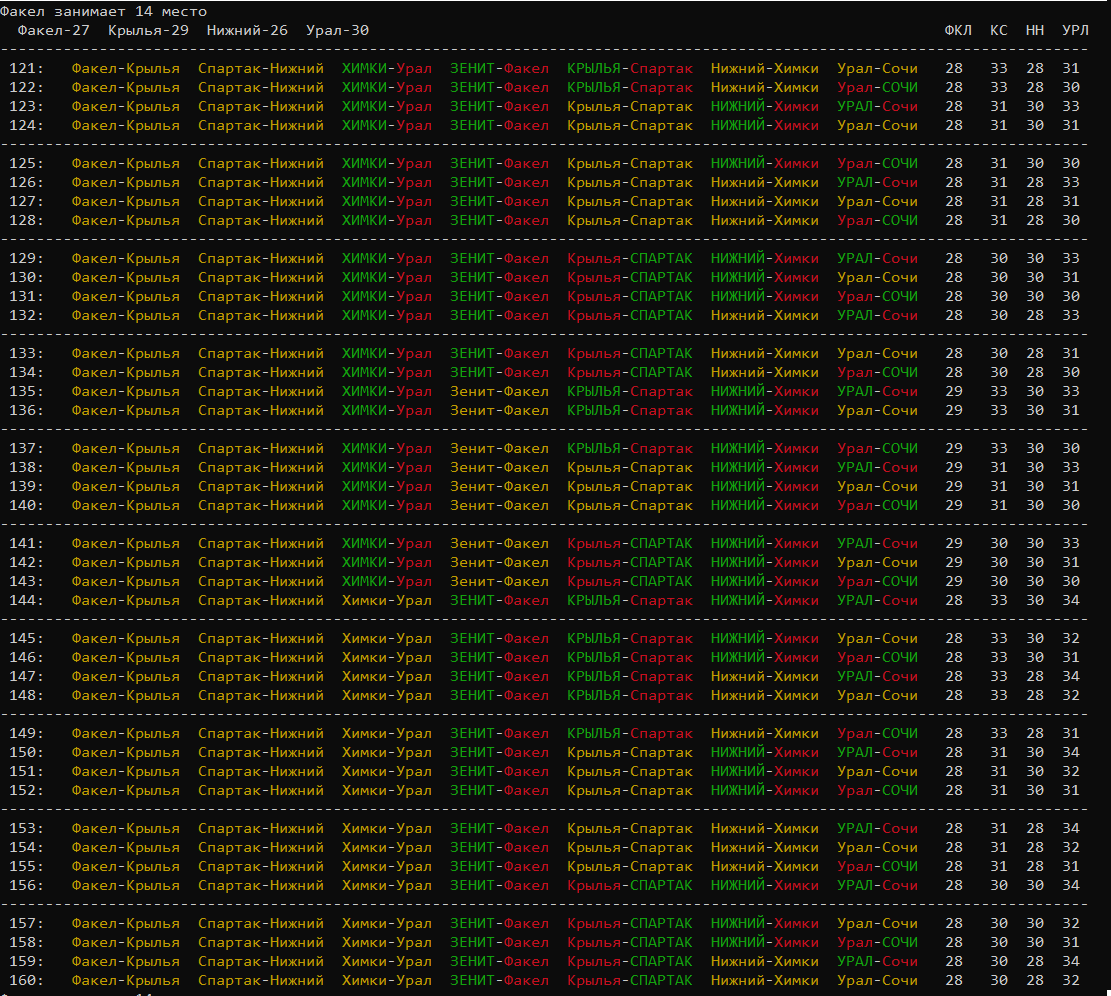
Task: Select "Крылья-СПАРТАК" in row 156
Action: click(630, 885)
